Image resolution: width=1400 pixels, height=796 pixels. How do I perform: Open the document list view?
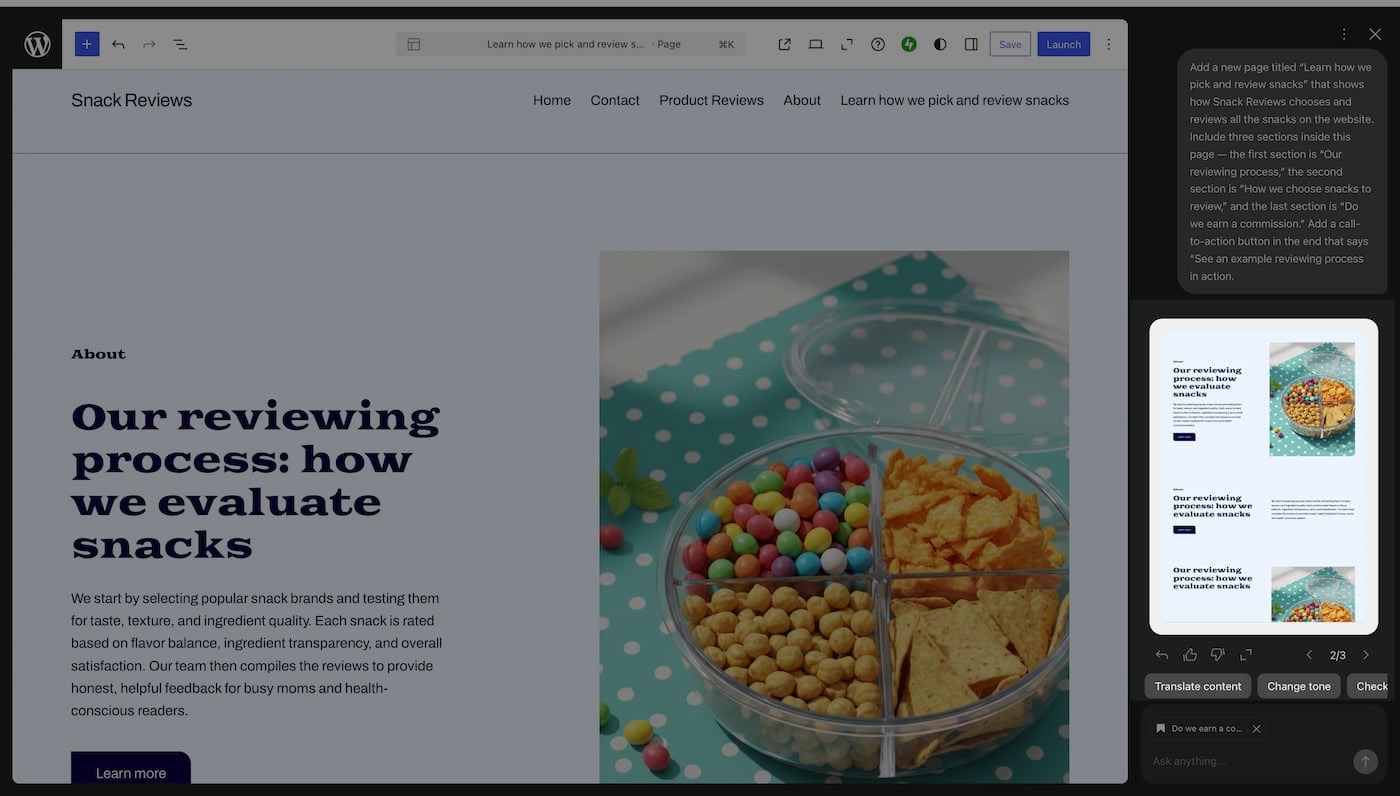(180, 44)
